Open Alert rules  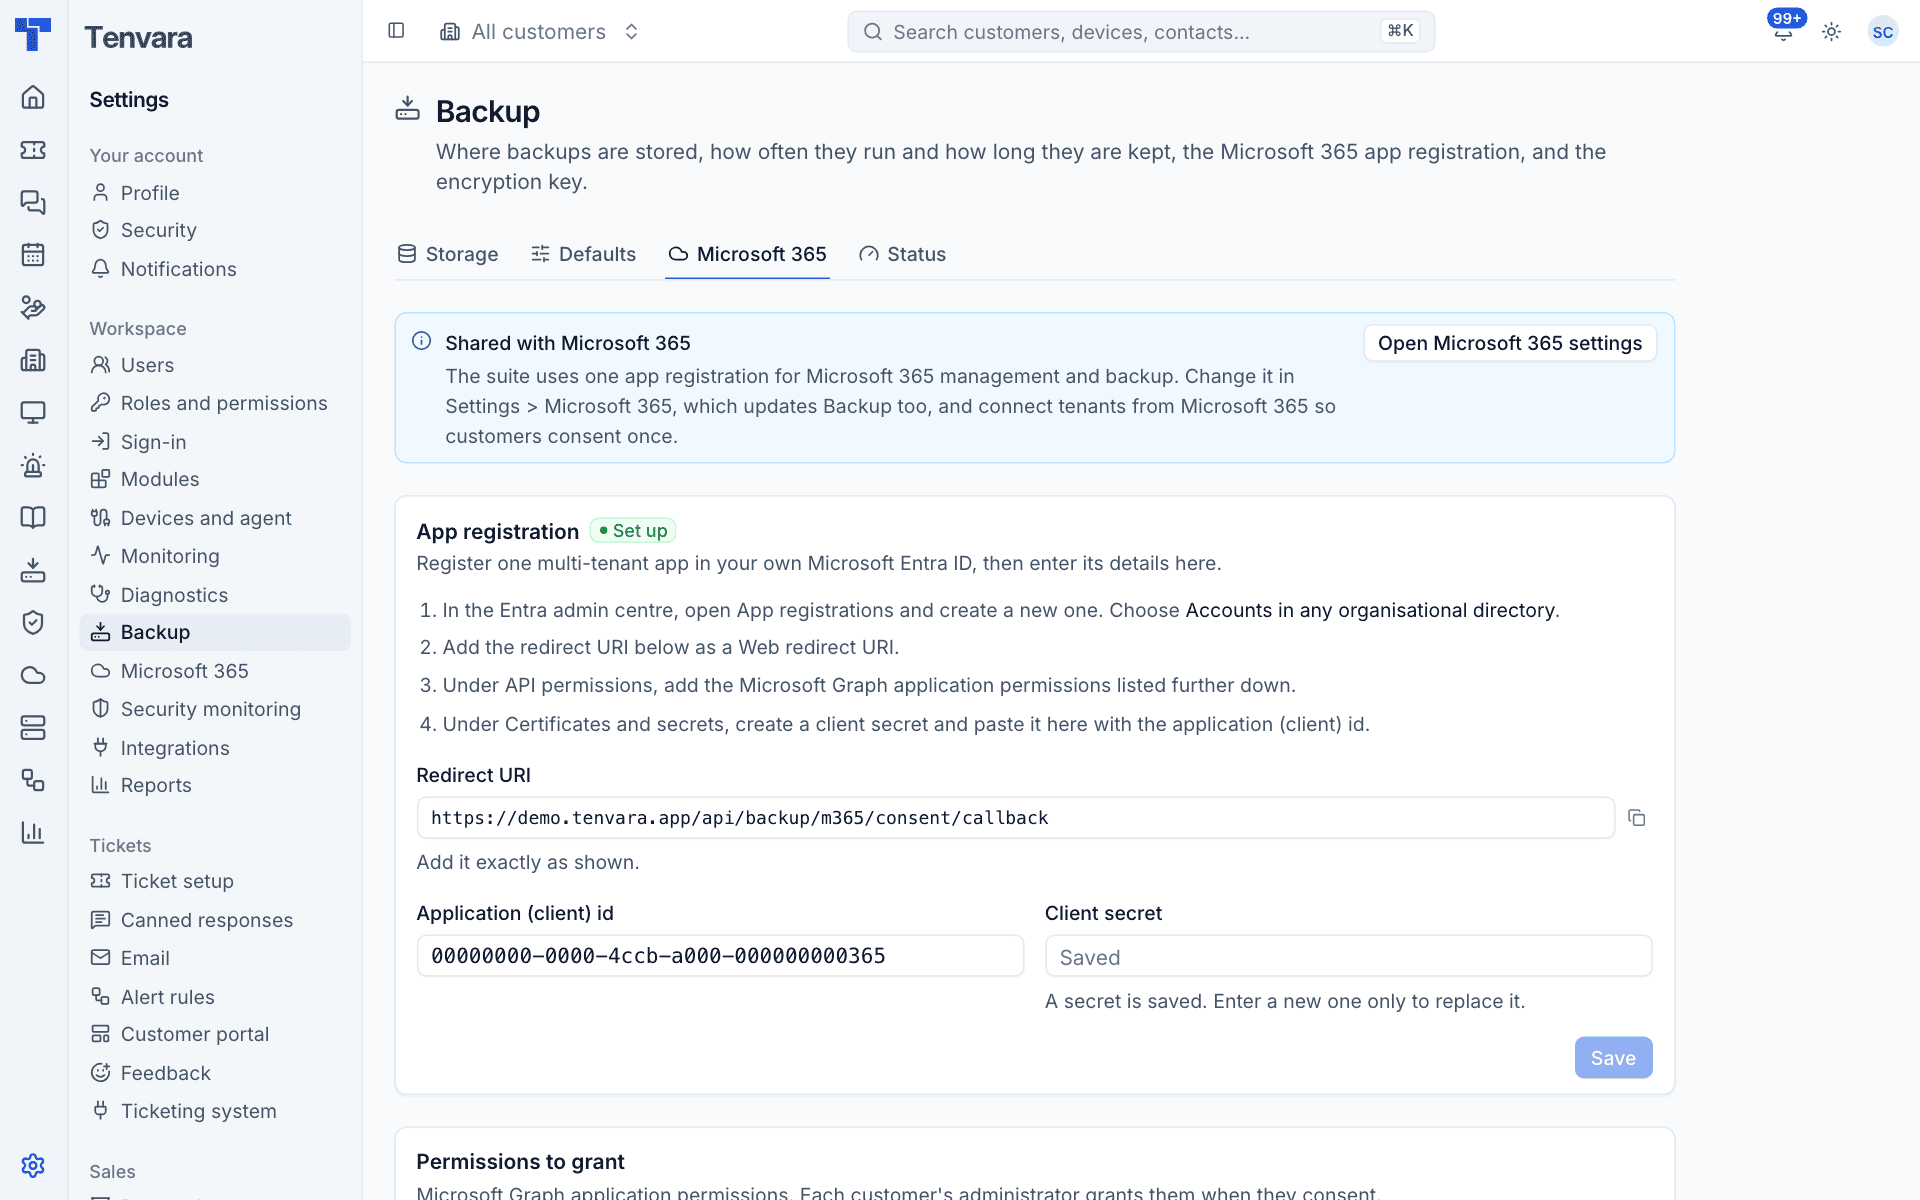click(x=215, y=997)
